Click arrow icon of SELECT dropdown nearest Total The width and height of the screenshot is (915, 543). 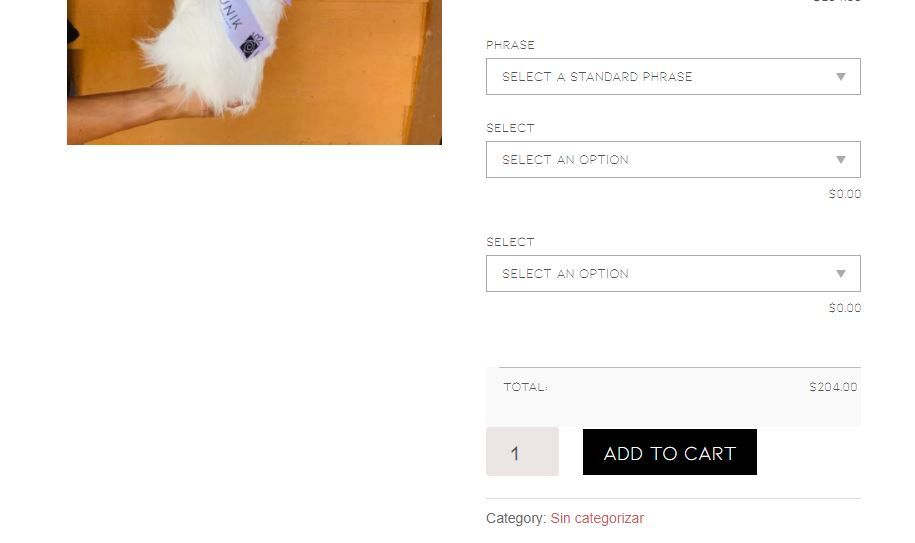840,274
